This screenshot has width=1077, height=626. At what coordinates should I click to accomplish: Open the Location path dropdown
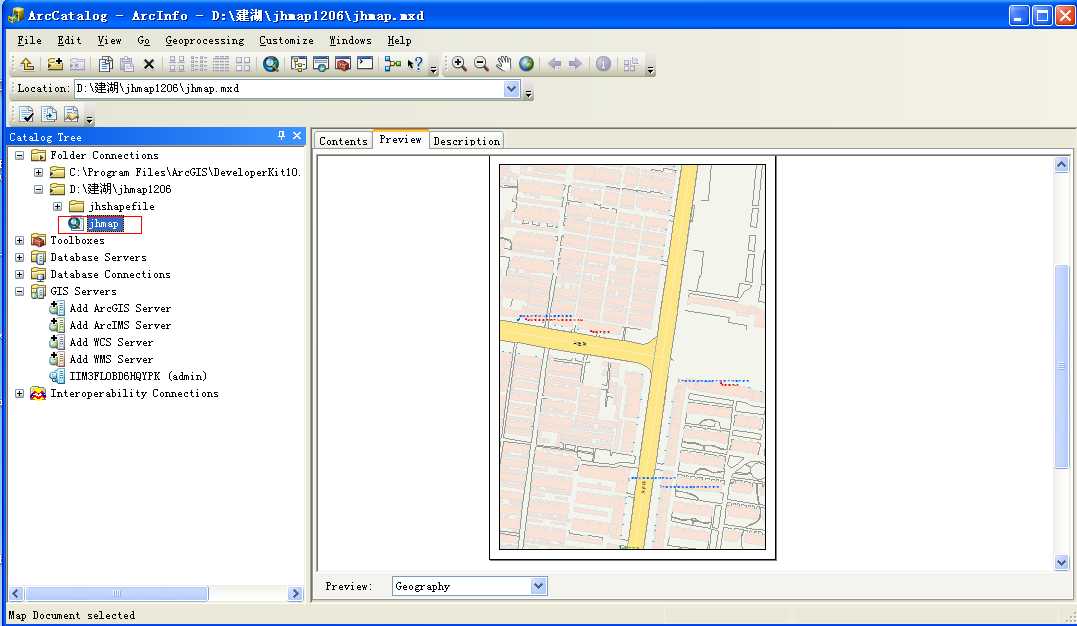pos(512,89)
